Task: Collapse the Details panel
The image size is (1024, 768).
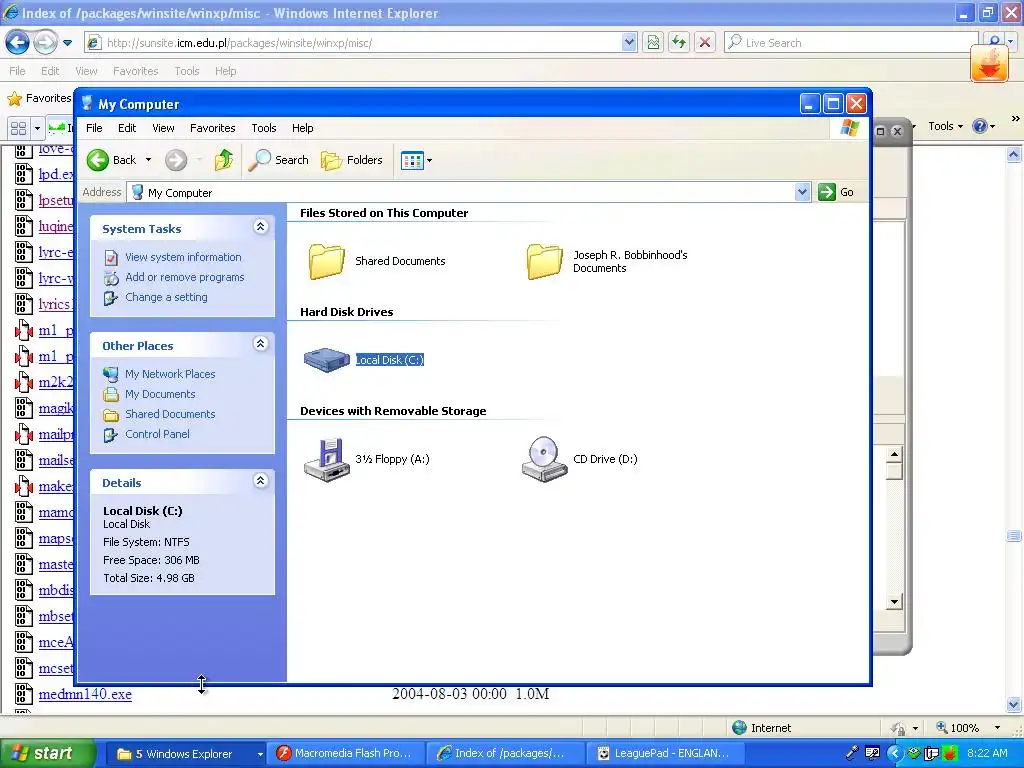Action: pyautogui.click(x=260, y=481)
